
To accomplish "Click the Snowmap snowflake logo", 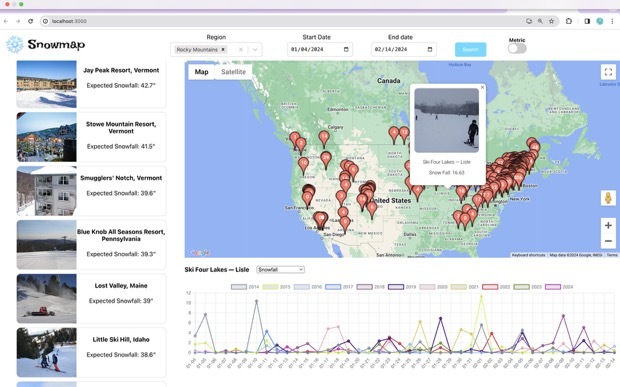I will pyautogui.click(x=15, y=44).
